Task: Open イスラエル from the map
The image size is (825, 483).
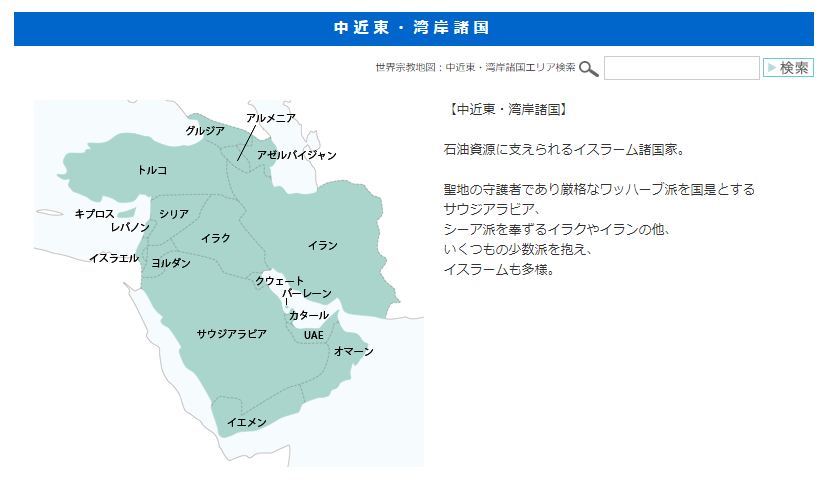Action: pyautogui.click(x=114, y=258)
